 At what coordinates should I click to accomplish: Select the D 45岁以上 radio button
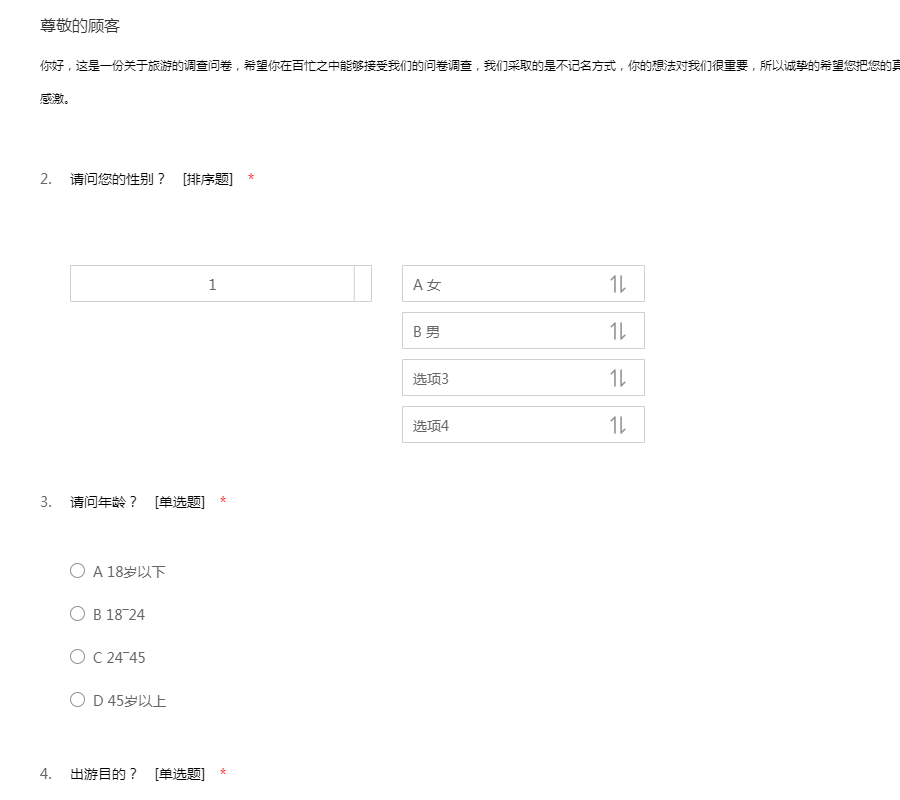[77, 700]
